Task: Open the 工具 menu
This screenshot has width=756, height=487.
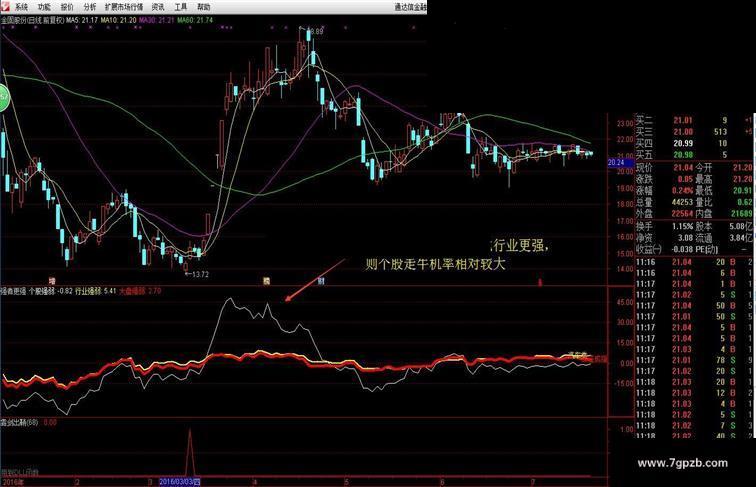Action: click(181, 7)
